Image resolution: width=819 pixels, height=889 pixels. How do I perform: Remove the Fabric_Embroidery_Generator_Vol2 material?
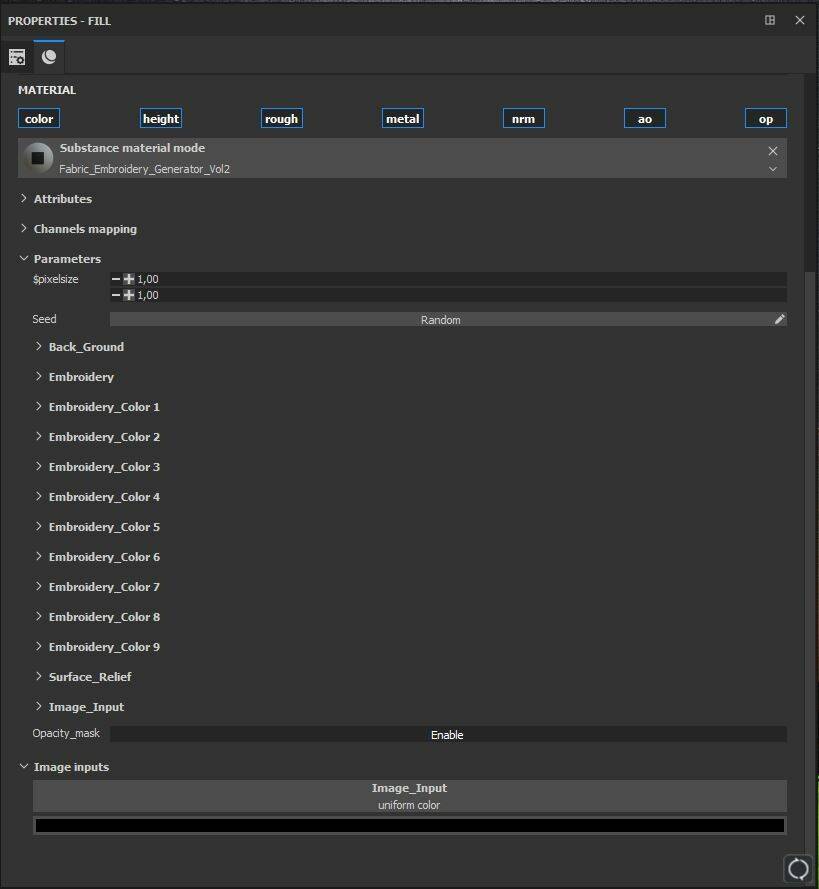[x=773, y=151]
